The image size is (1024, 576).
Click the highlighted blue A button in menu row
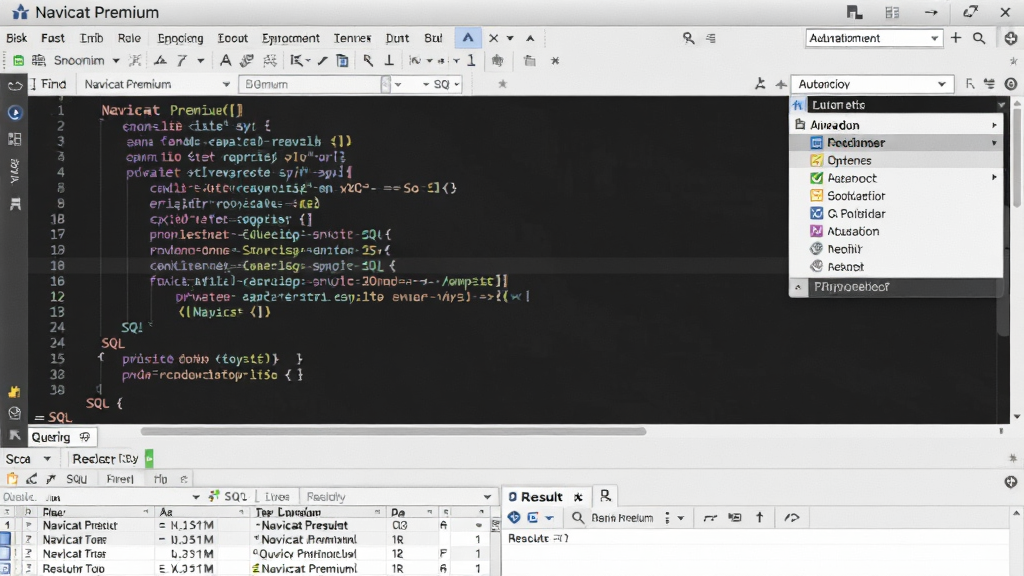click(x=468, y=38)
